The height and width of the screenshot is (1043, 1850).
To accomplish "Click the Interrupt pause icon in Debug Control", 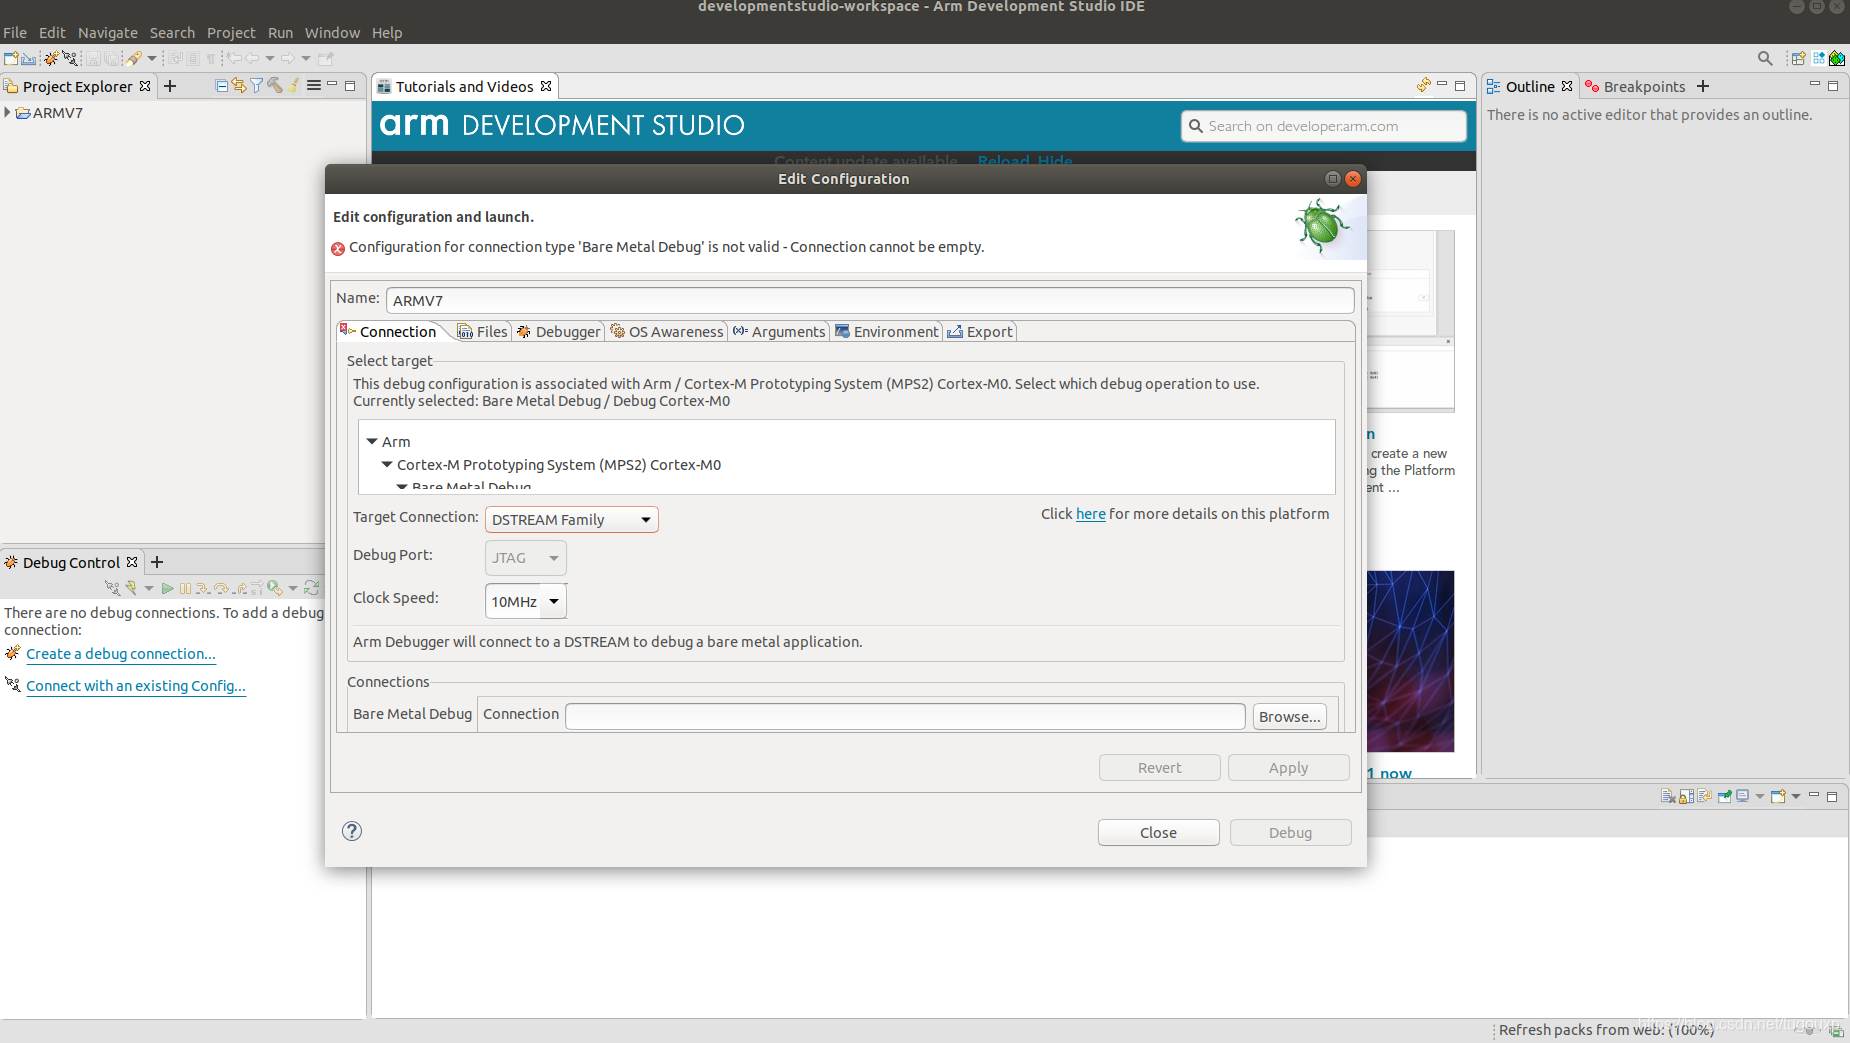I will point(185,588).
